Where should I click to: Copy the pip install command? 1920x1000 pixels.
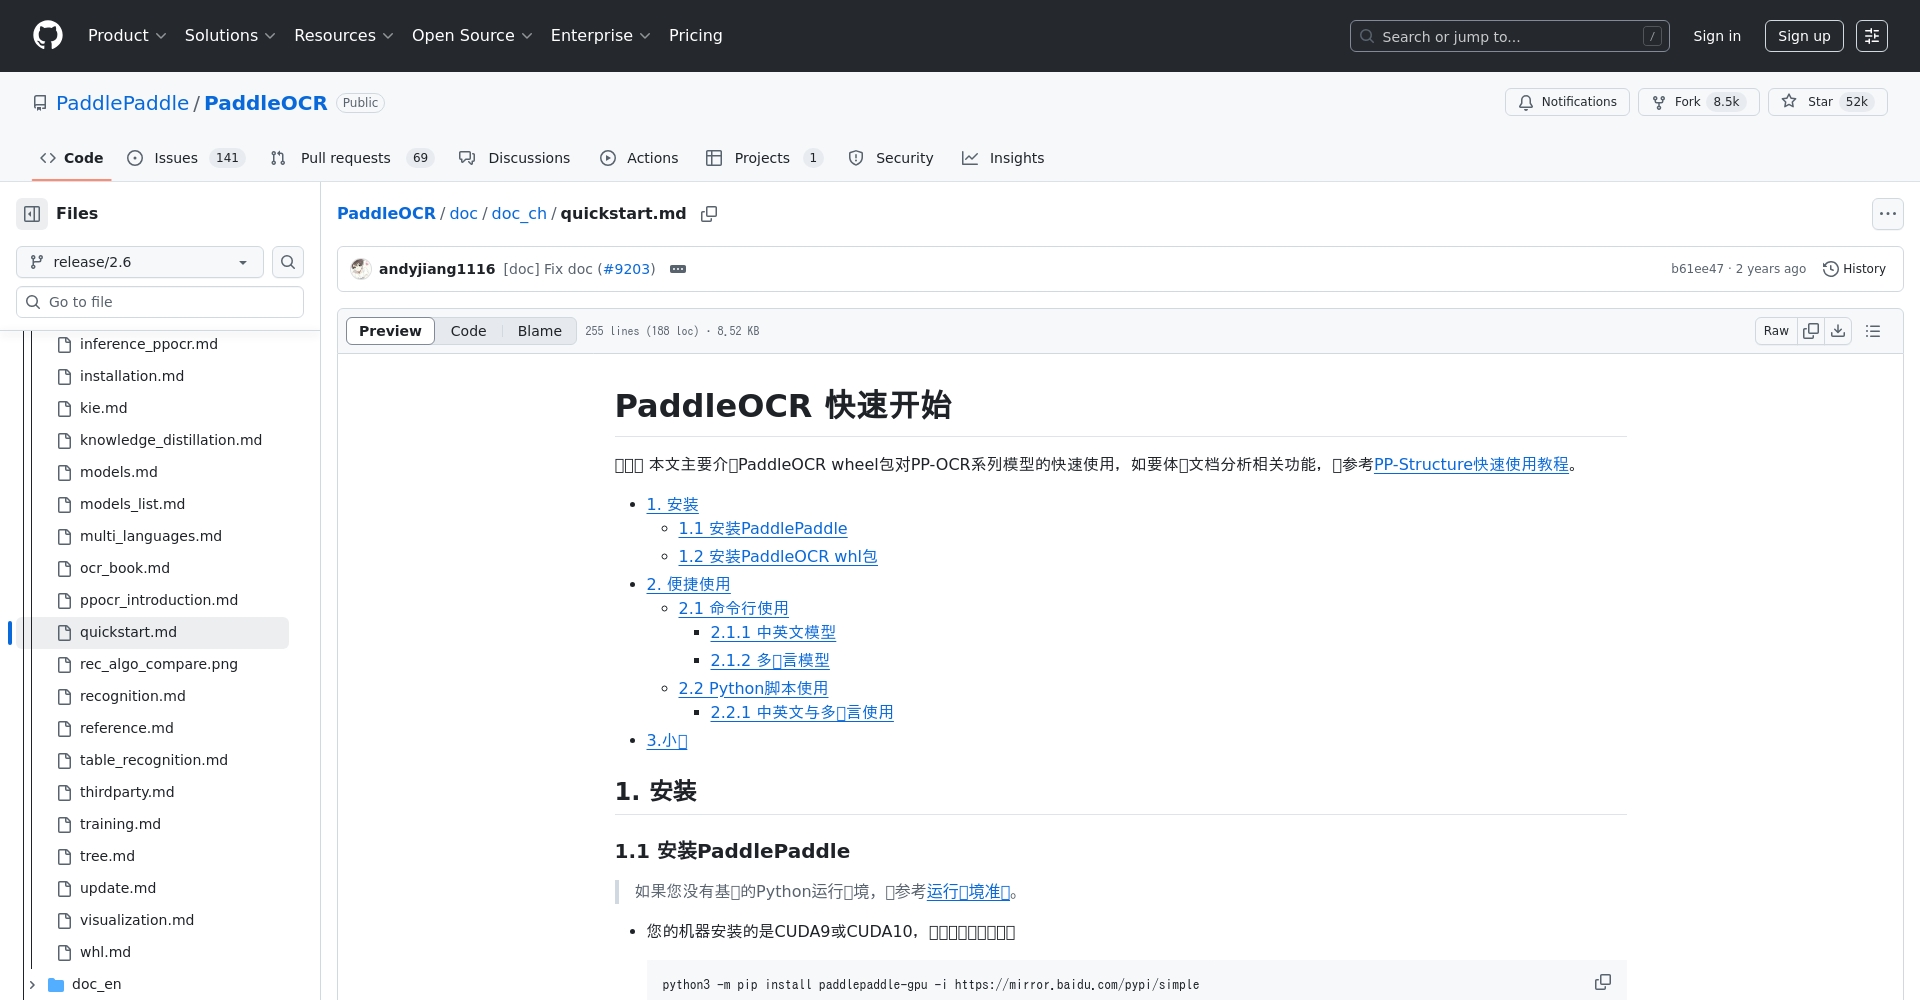point(1603,982)
